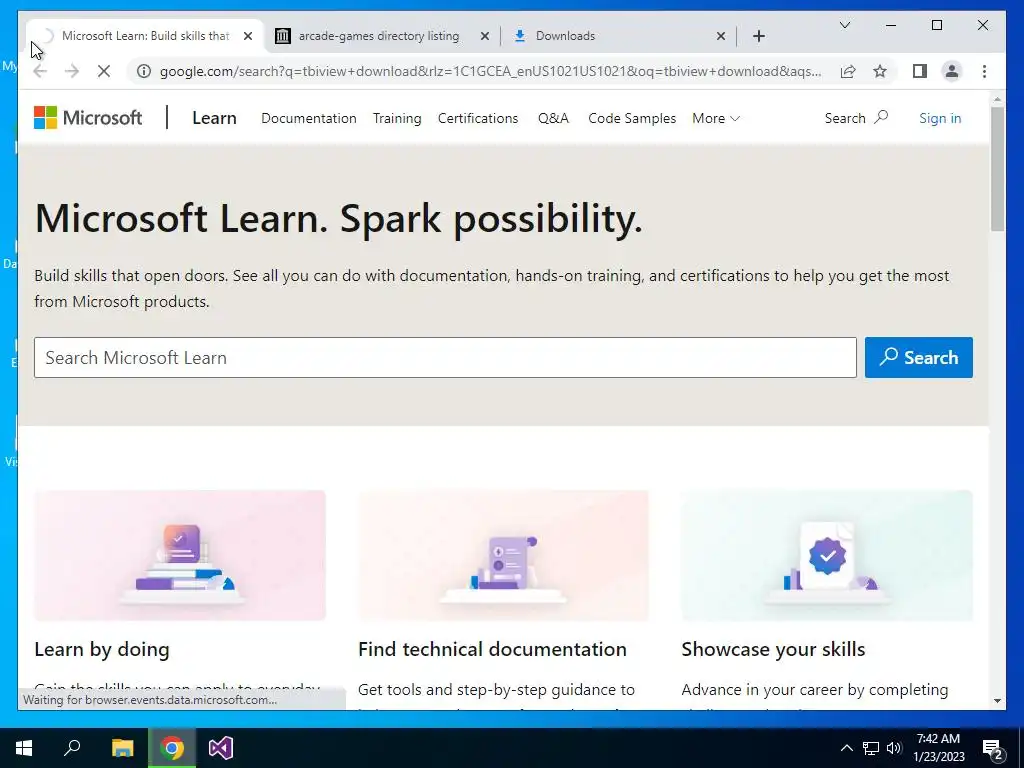This screenshot has height=768, width=1024.
Task: Open tab search chevron
Action: 844,25
